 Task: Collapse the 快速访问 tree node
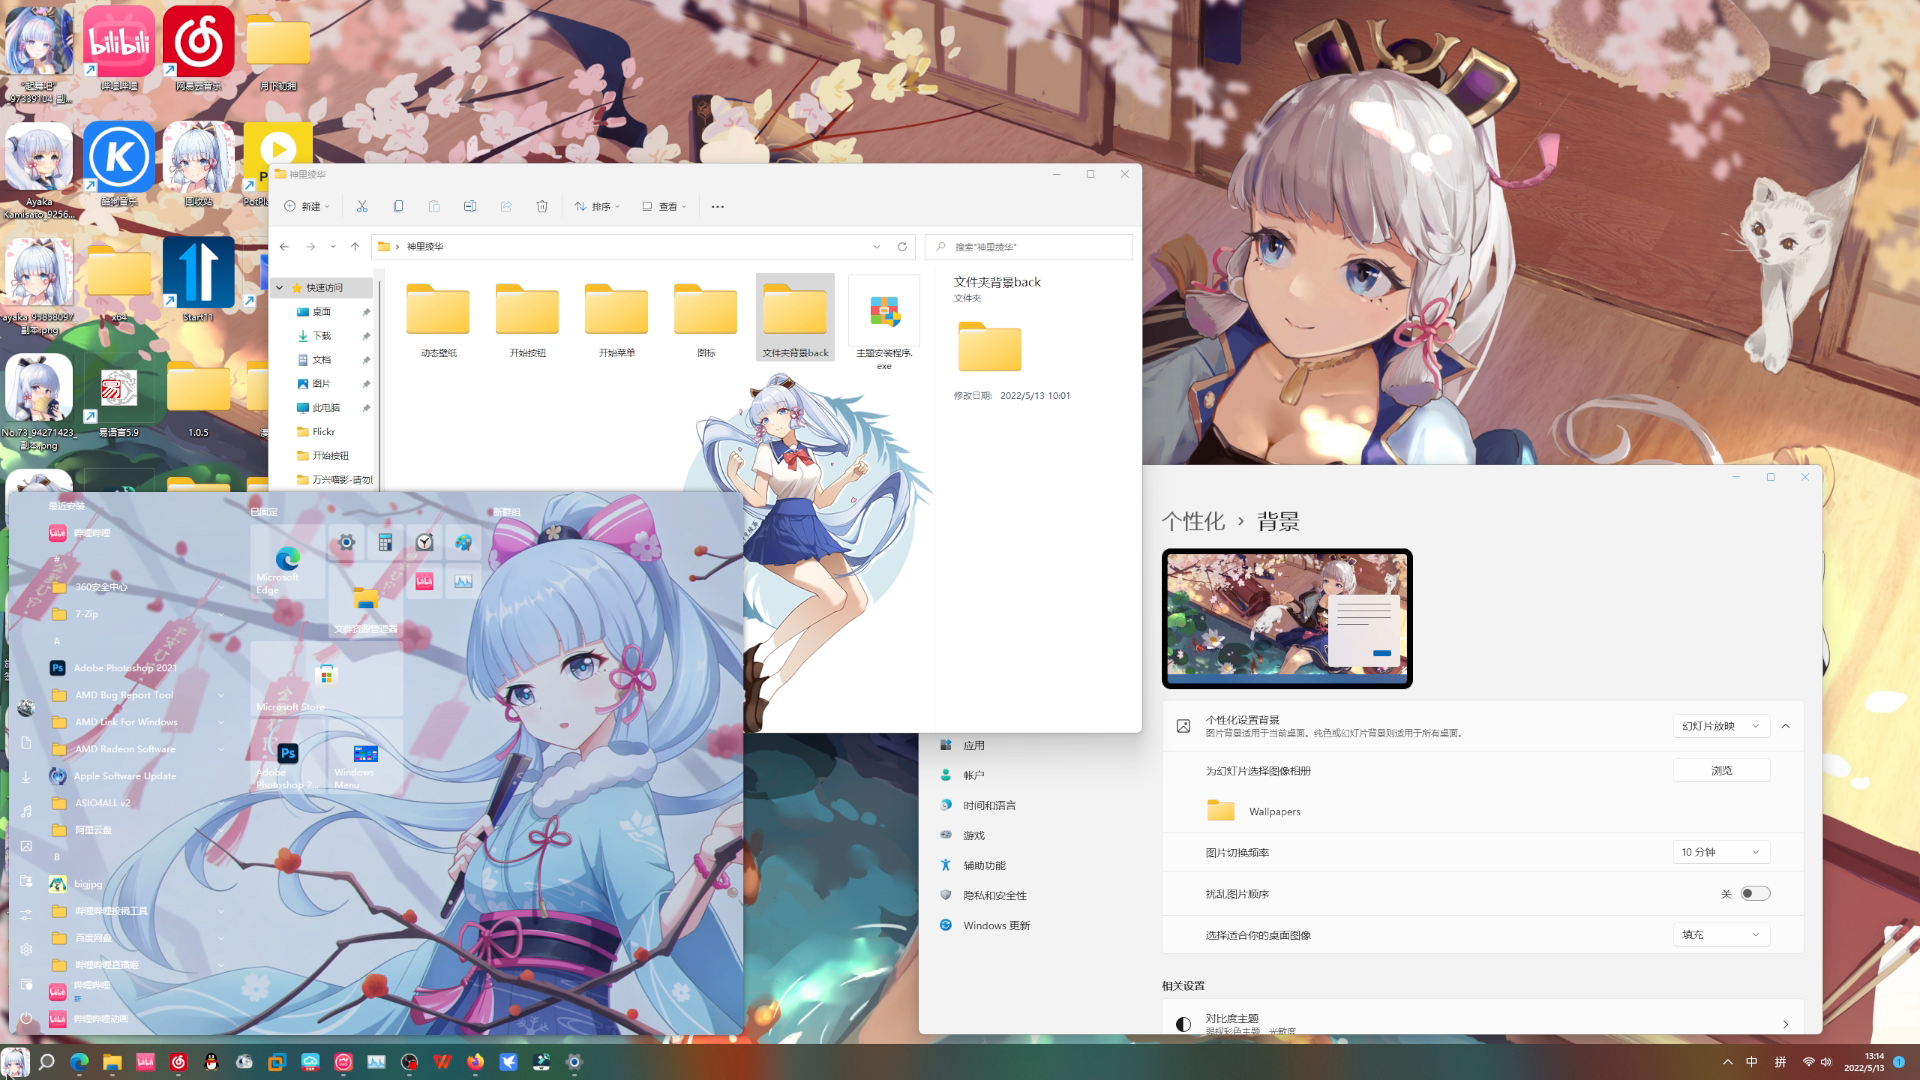click(280, 288)
